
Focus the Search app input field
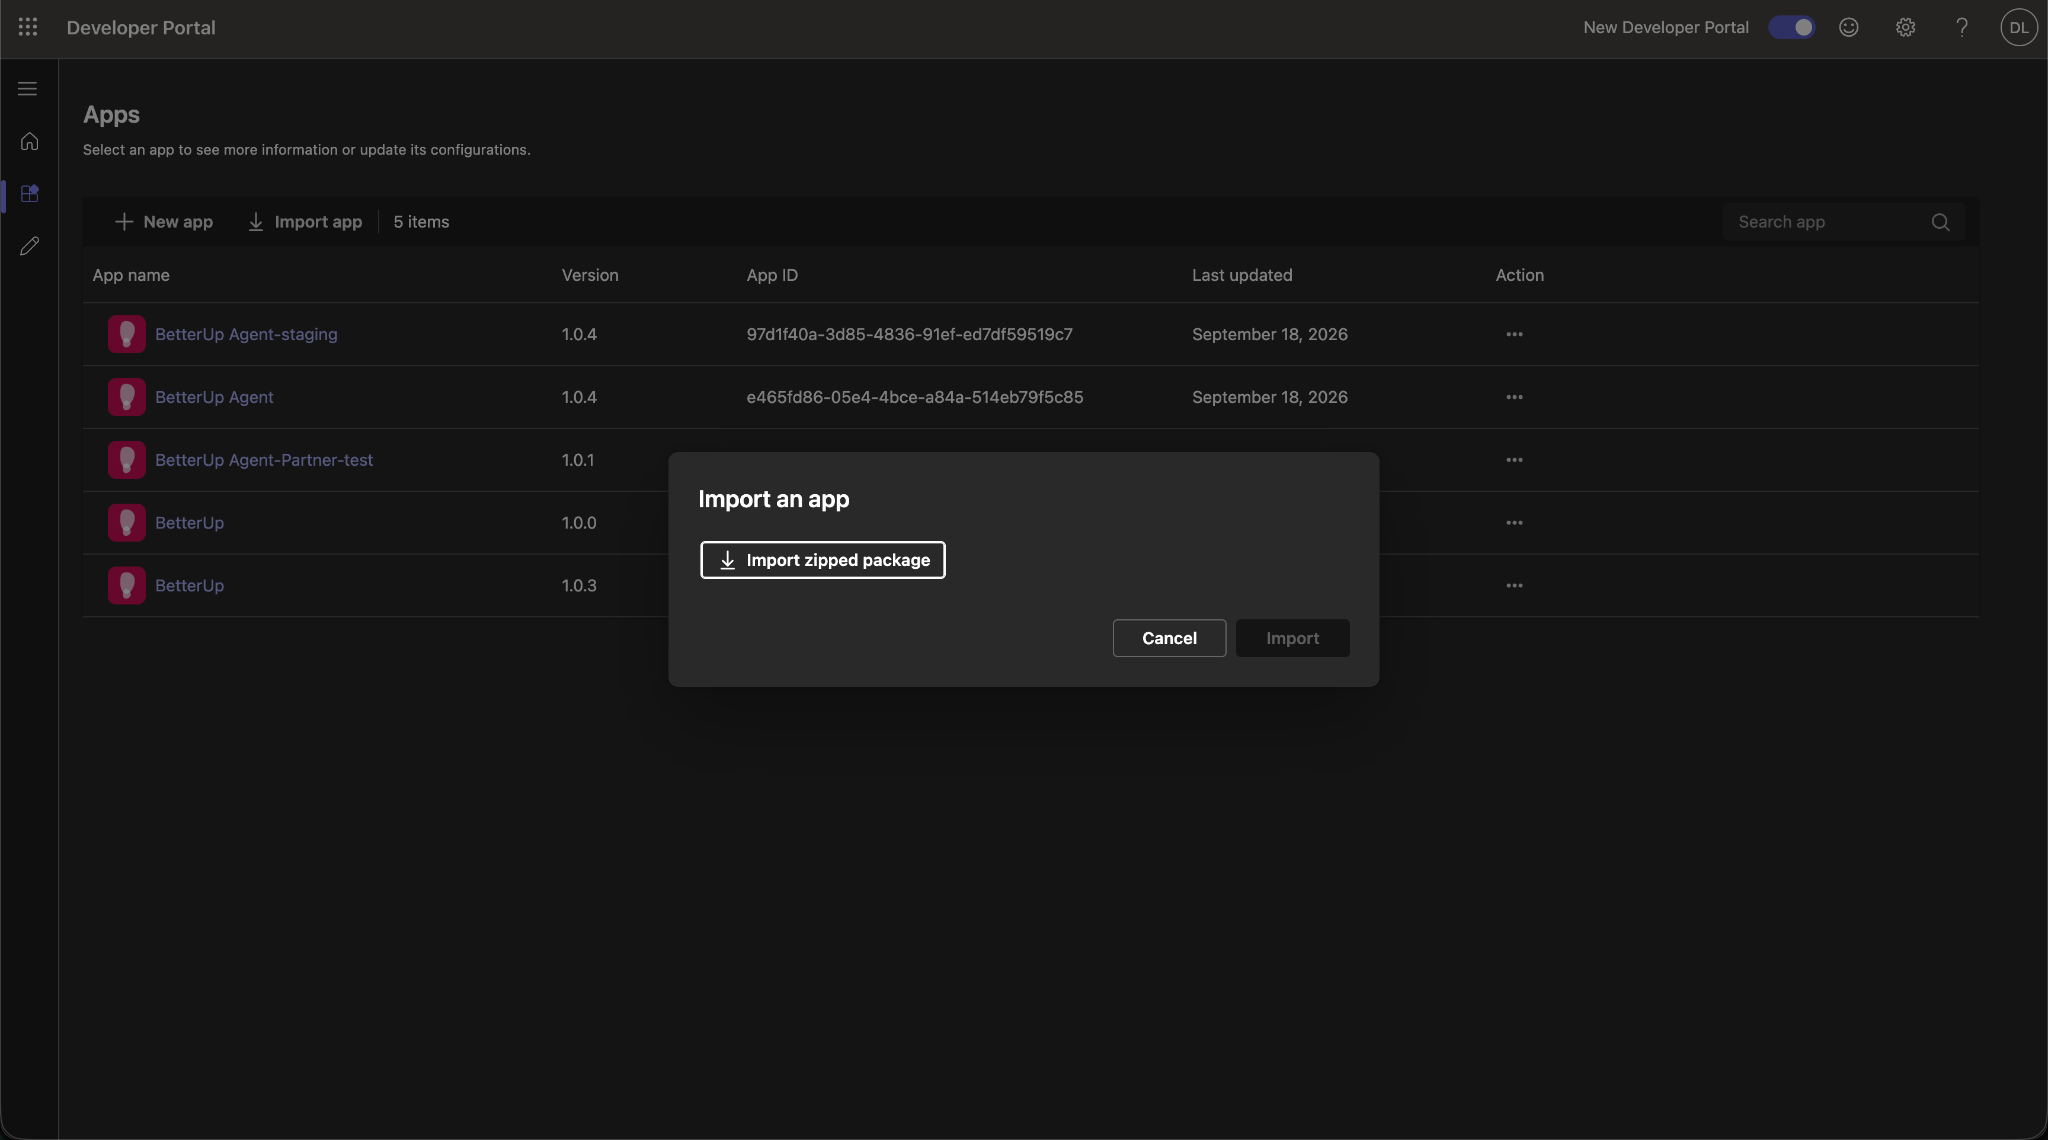pyautogui.click(x=1843, y=222)
